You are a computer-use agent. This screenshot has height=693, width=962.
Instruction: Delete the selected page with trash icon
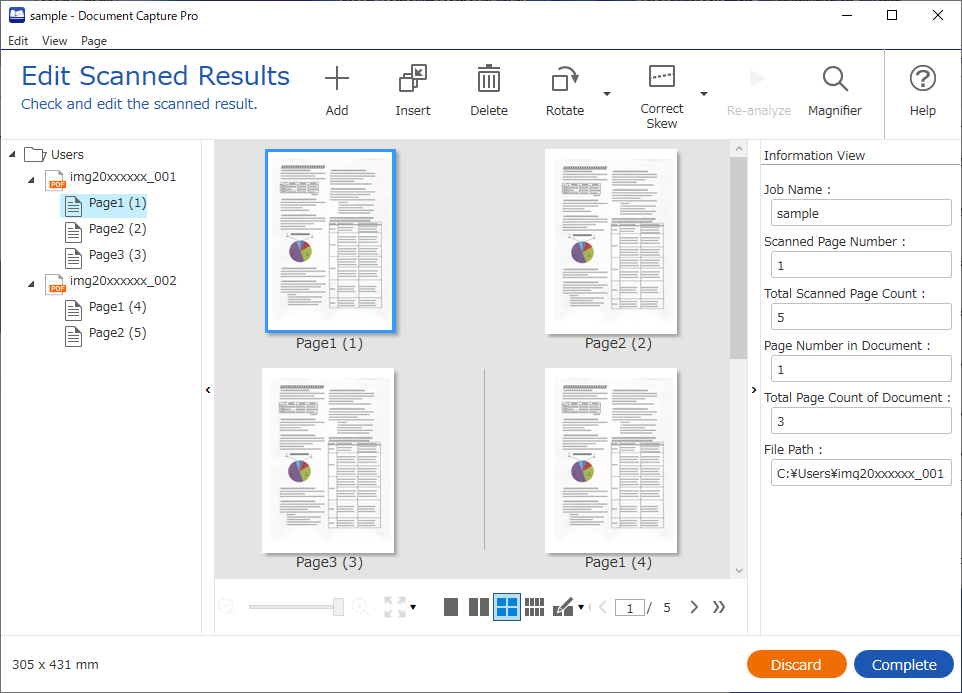coord(489,79)
